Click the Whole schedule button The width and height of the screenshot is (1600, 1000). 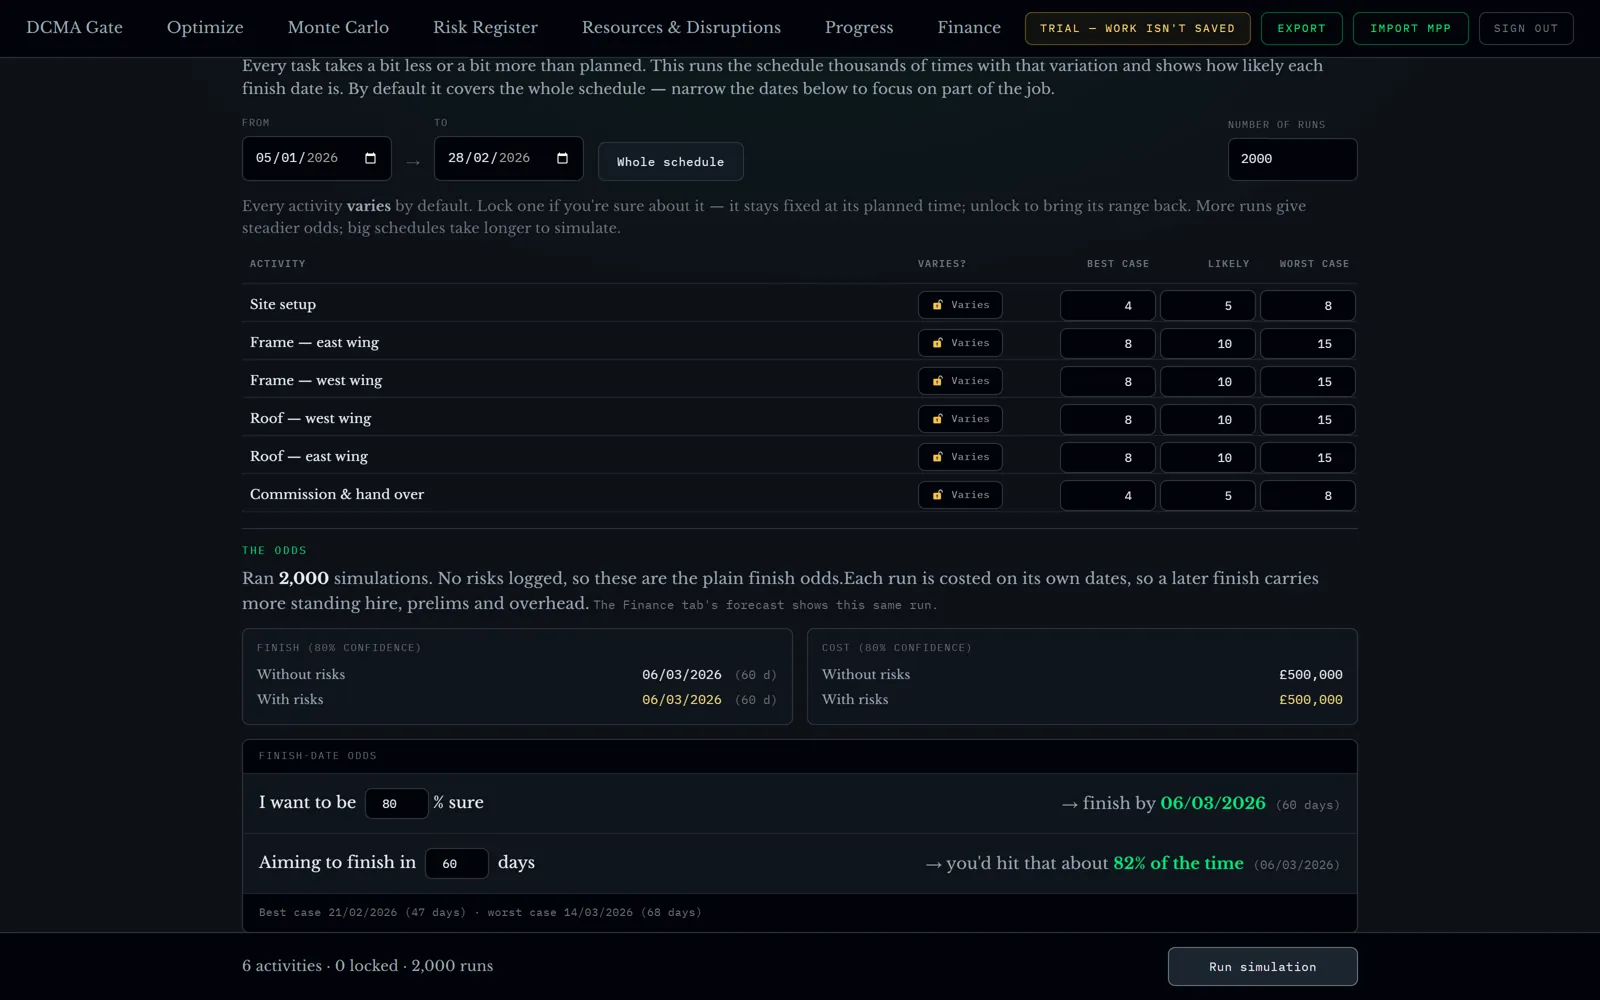click(x=670, y=161)
